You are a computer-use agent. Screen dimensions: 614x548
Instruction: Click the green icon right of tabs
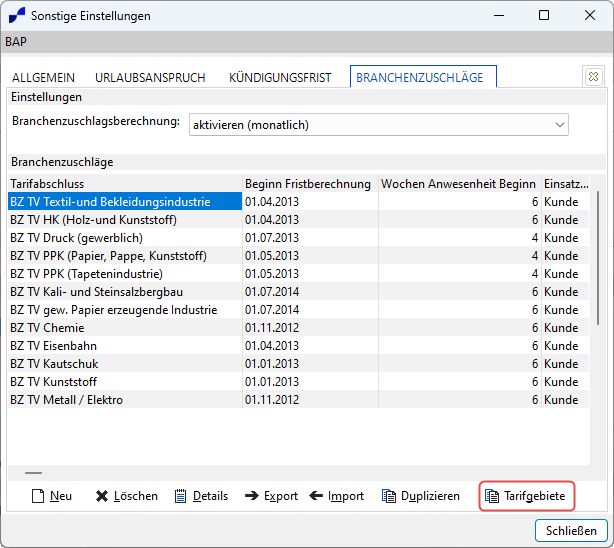pos(593,76)
